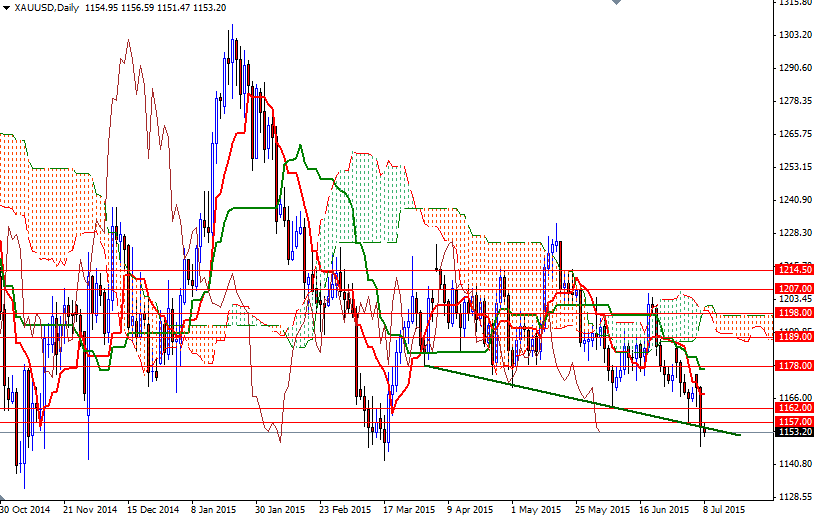Select the 1157.00 support level tag
Screen dimensions: 814x516
[x=793, y=422]
